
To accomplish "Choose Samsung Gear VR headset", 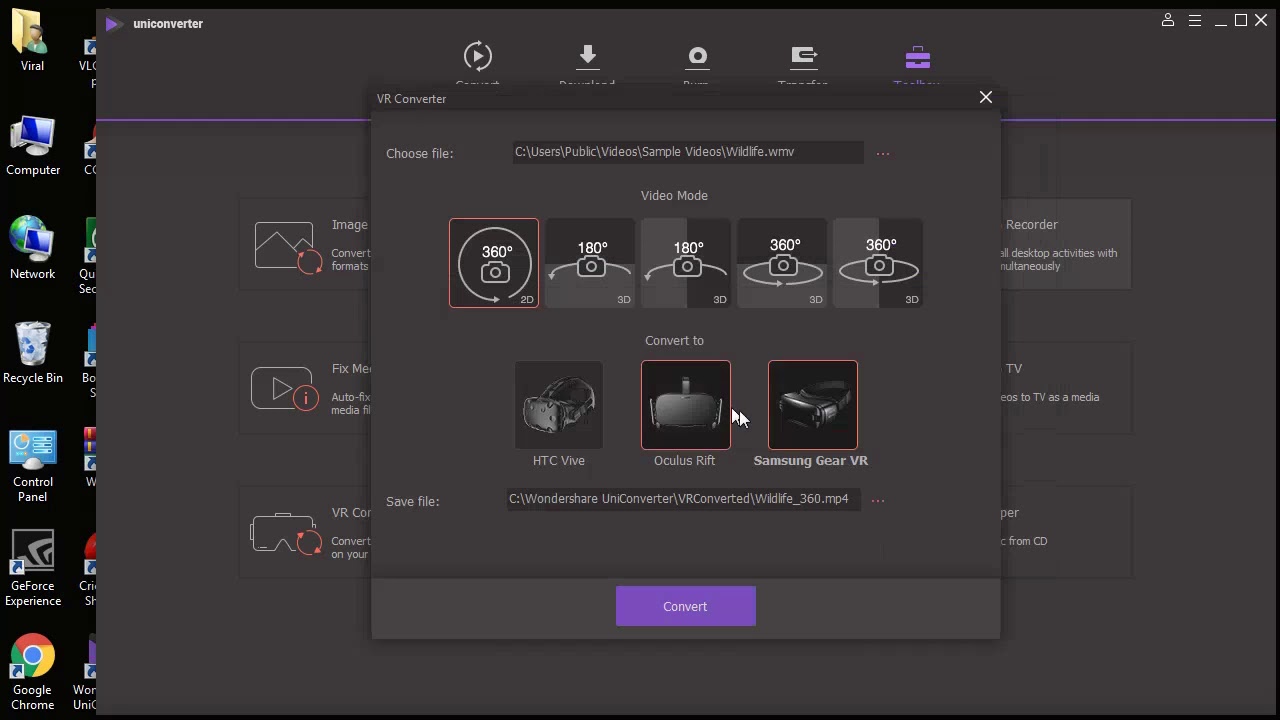I will (813, 405).
